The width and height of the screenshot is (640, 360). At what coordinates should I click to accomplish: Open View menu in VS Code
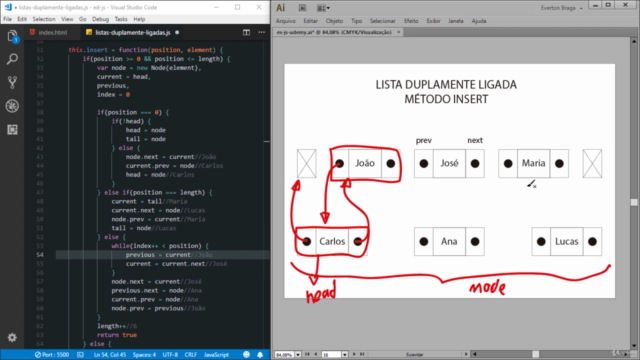67,19
